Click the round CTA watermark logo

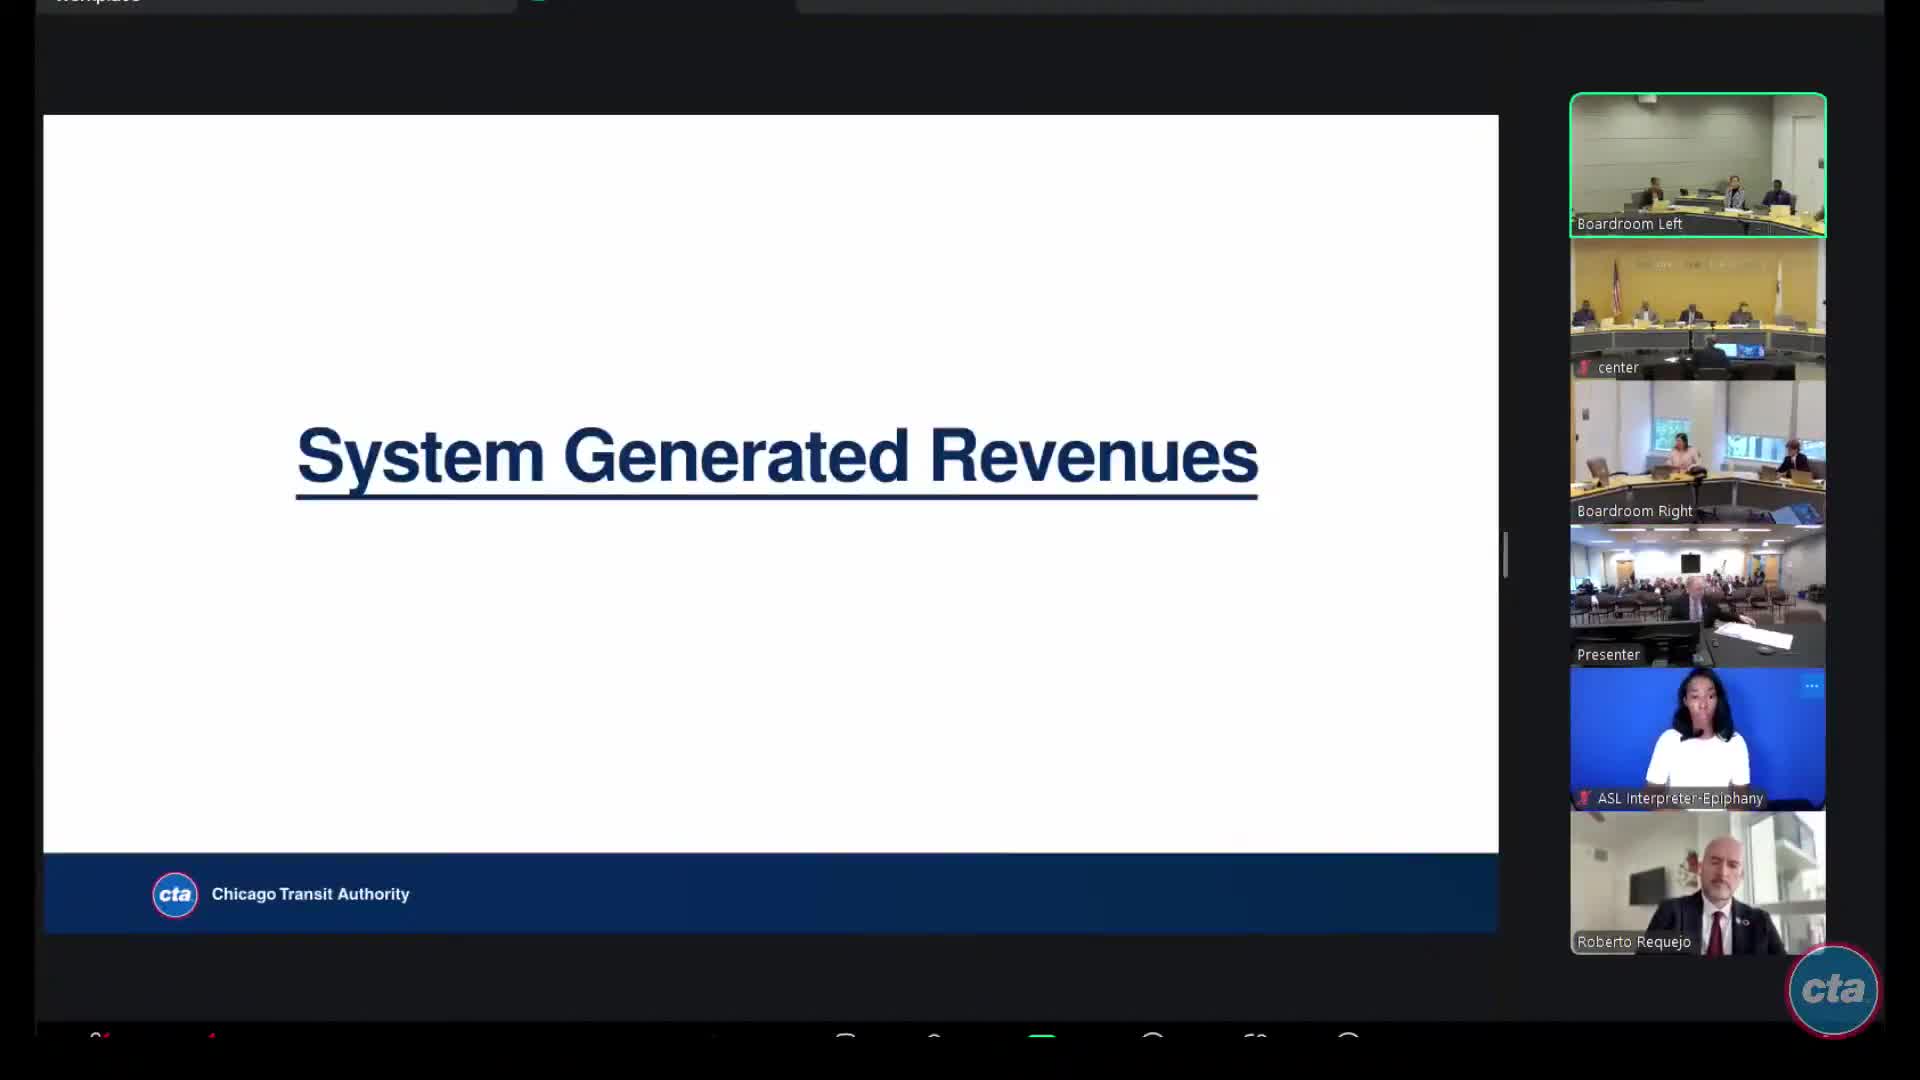coord(1832,989)
